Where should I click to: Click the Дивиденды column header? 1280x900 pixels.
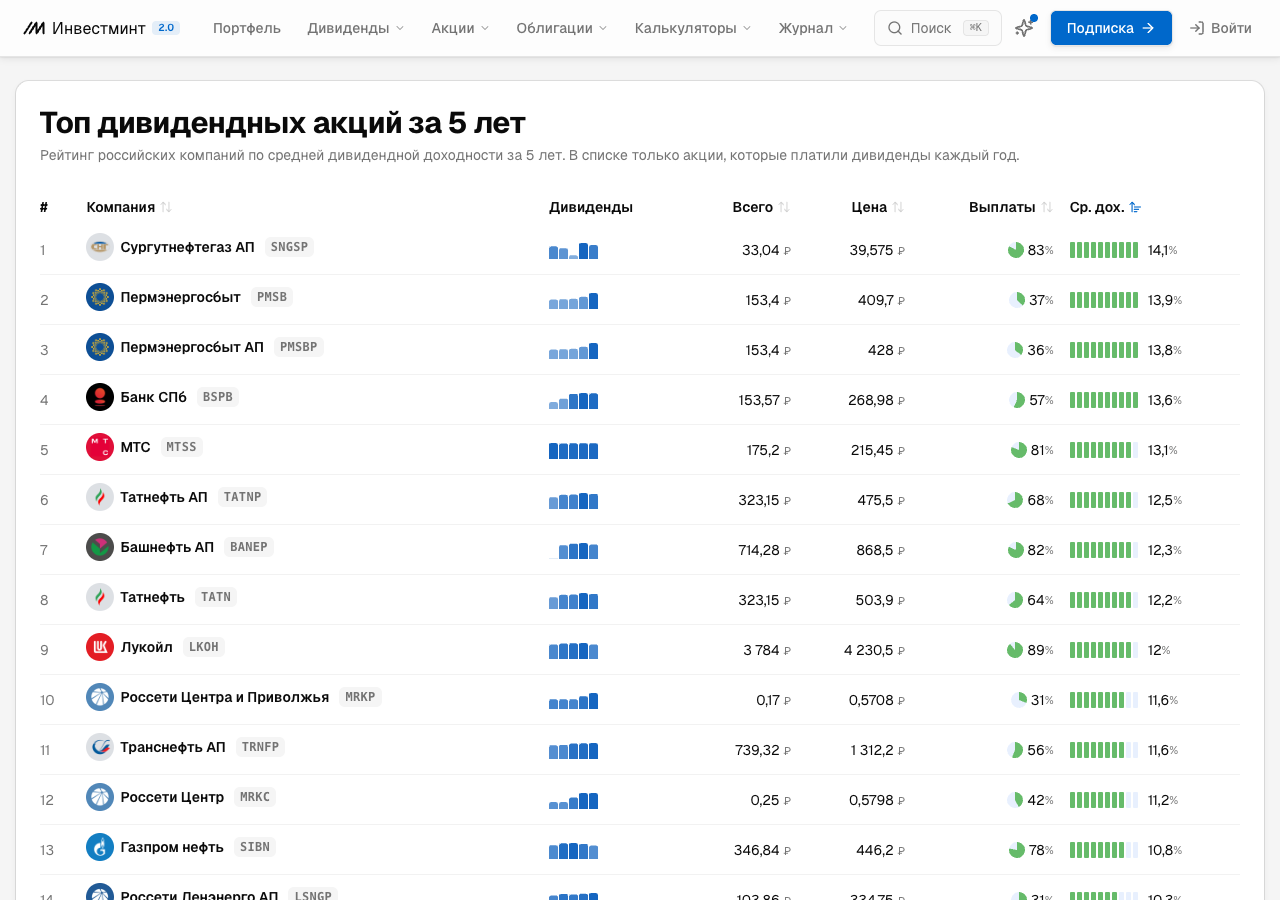pos(591,207)
